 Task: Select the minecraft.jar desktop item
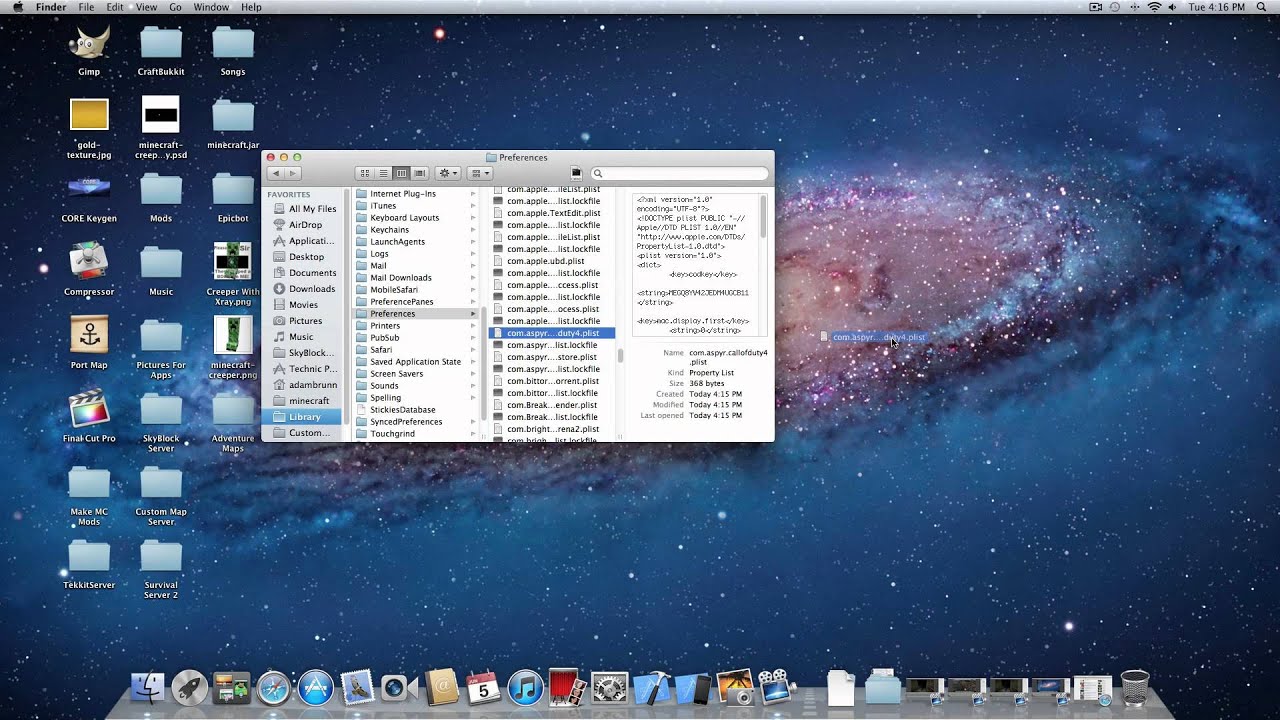[233, 116]
